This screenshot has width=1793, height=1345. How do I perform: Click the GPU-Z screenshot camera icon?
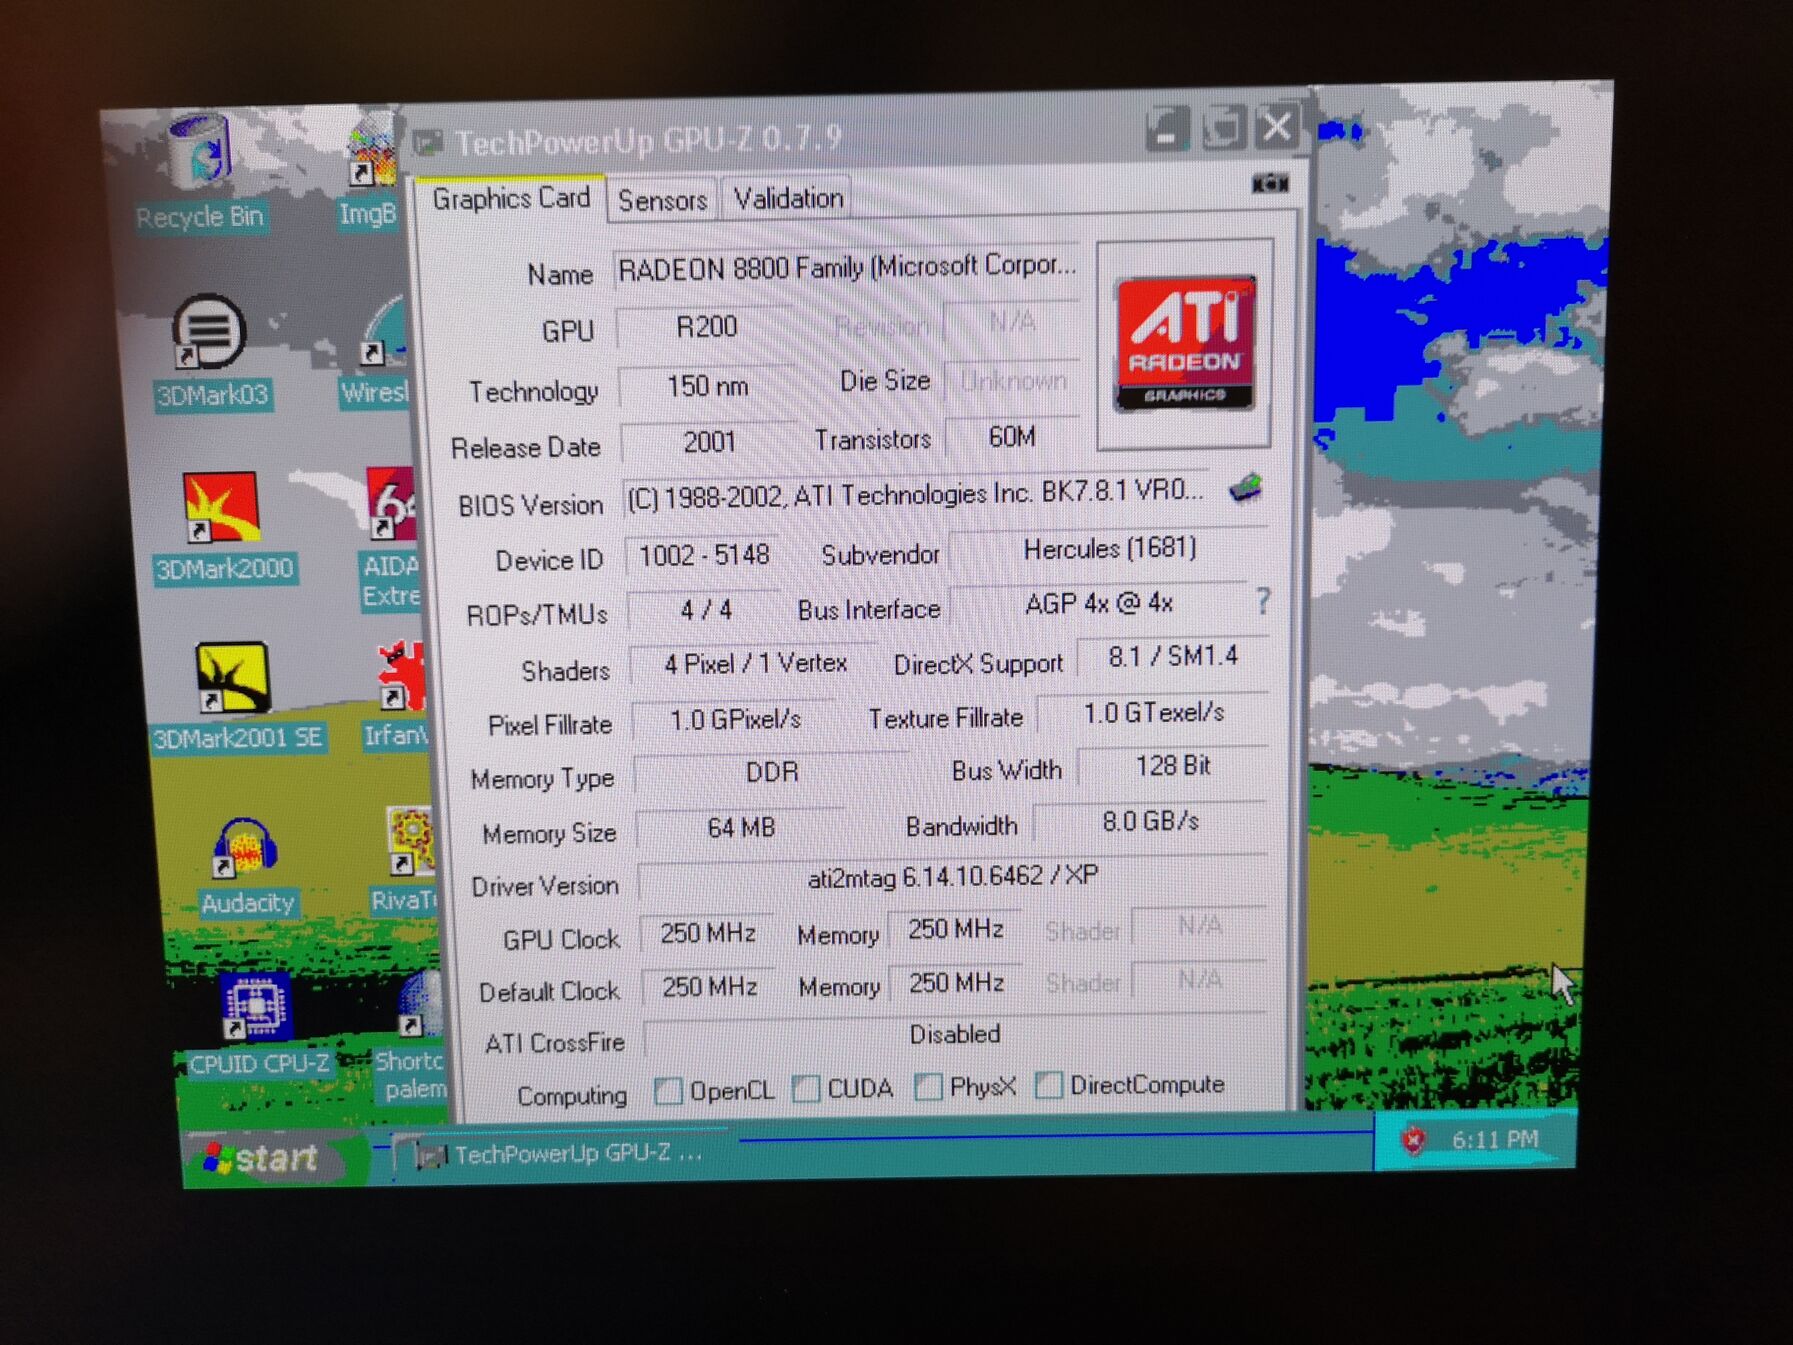click(1270, 183)
